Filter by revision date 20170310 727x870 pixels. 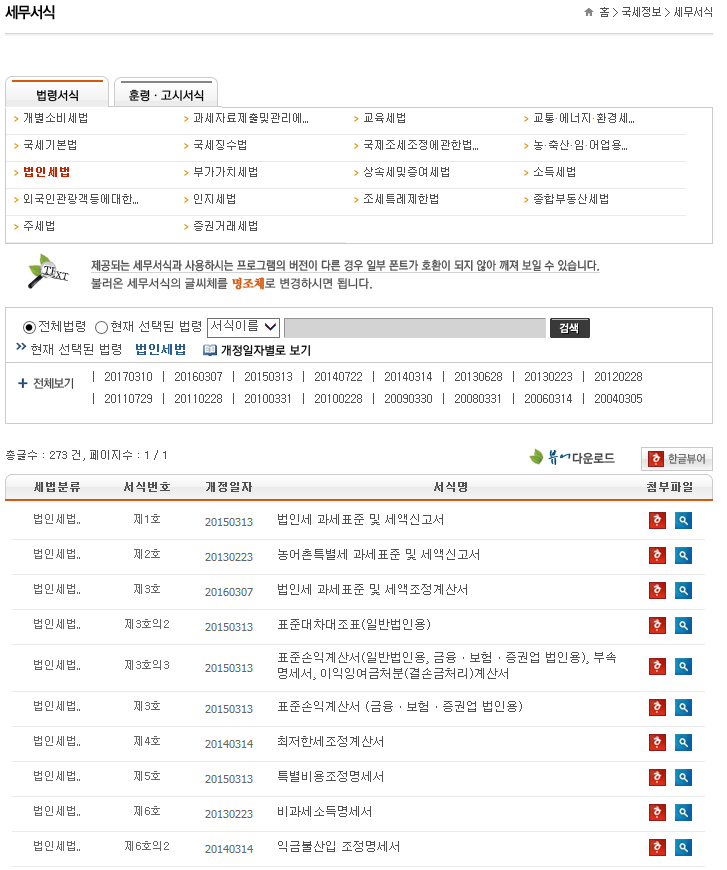(x=128, y=377)
